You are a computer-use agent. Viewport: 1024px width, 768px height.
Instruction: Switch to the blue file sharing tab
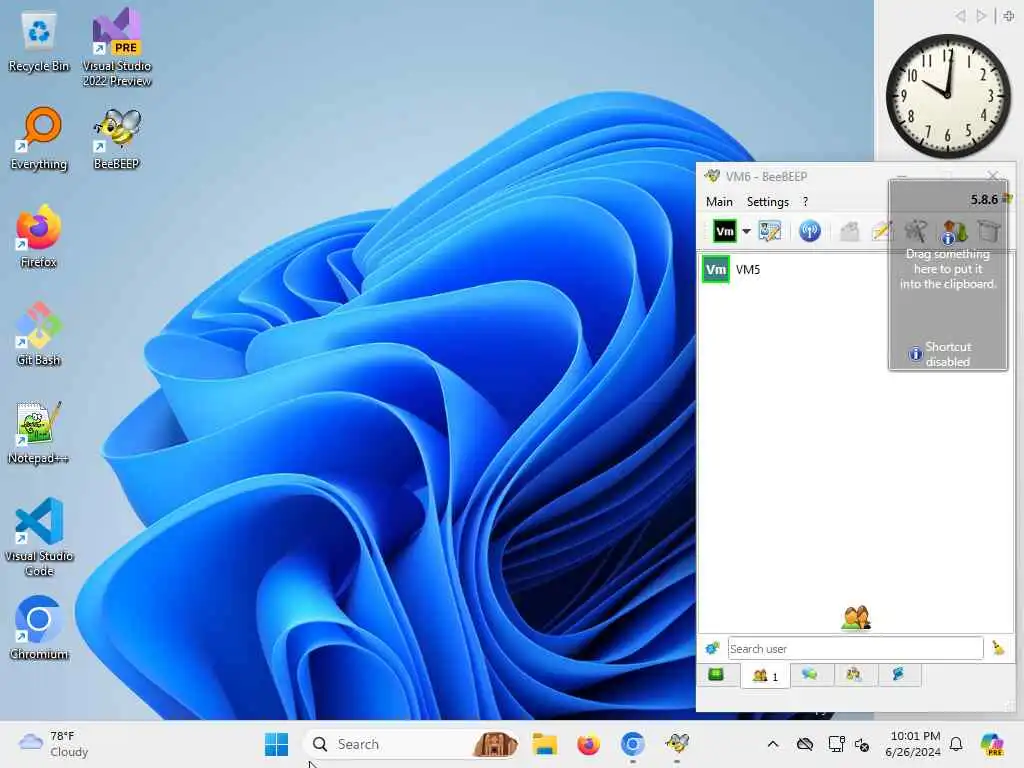[x=899, y=675]
